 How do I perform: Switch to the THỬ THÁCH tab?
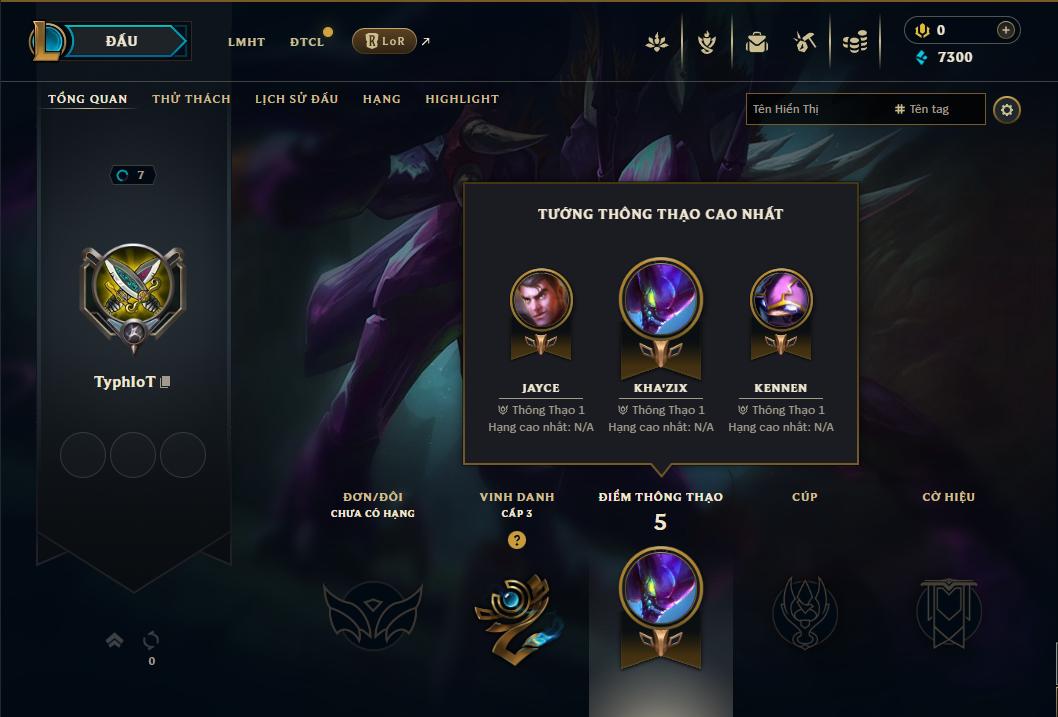pyautogui.click(x=192, y=99)
